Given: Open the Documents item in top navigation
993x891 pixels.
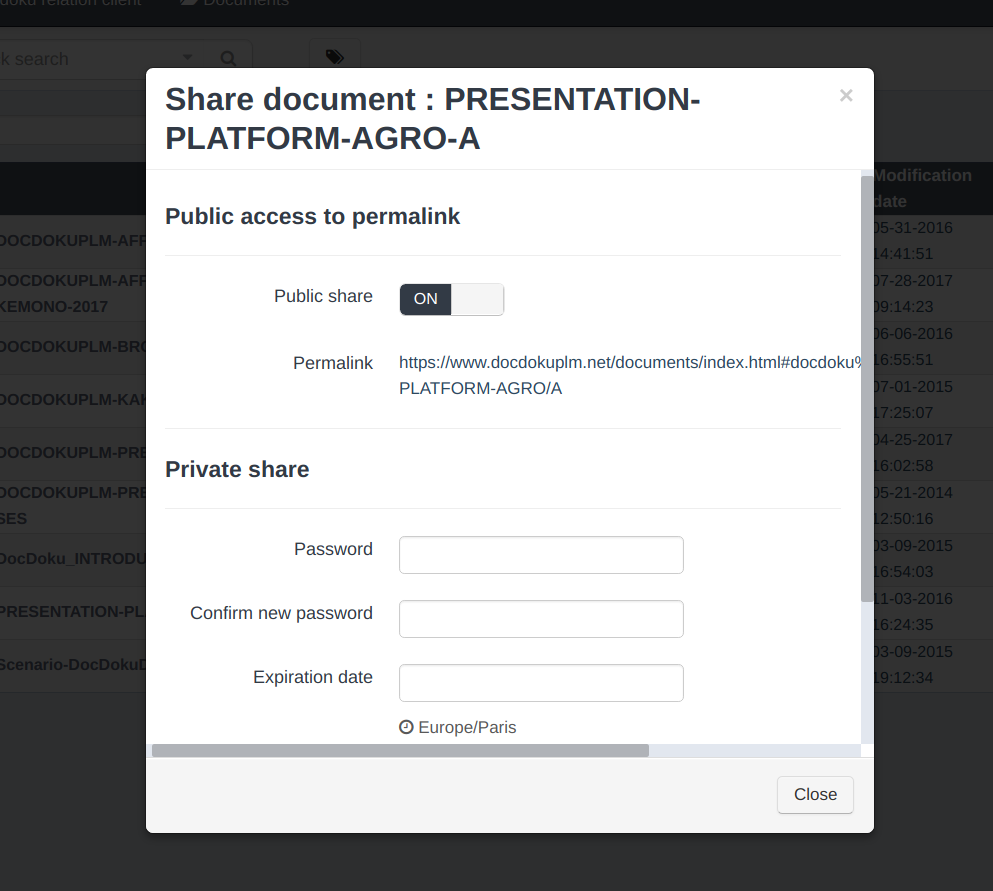Looking at the screenshot, I should coord(235,3).
